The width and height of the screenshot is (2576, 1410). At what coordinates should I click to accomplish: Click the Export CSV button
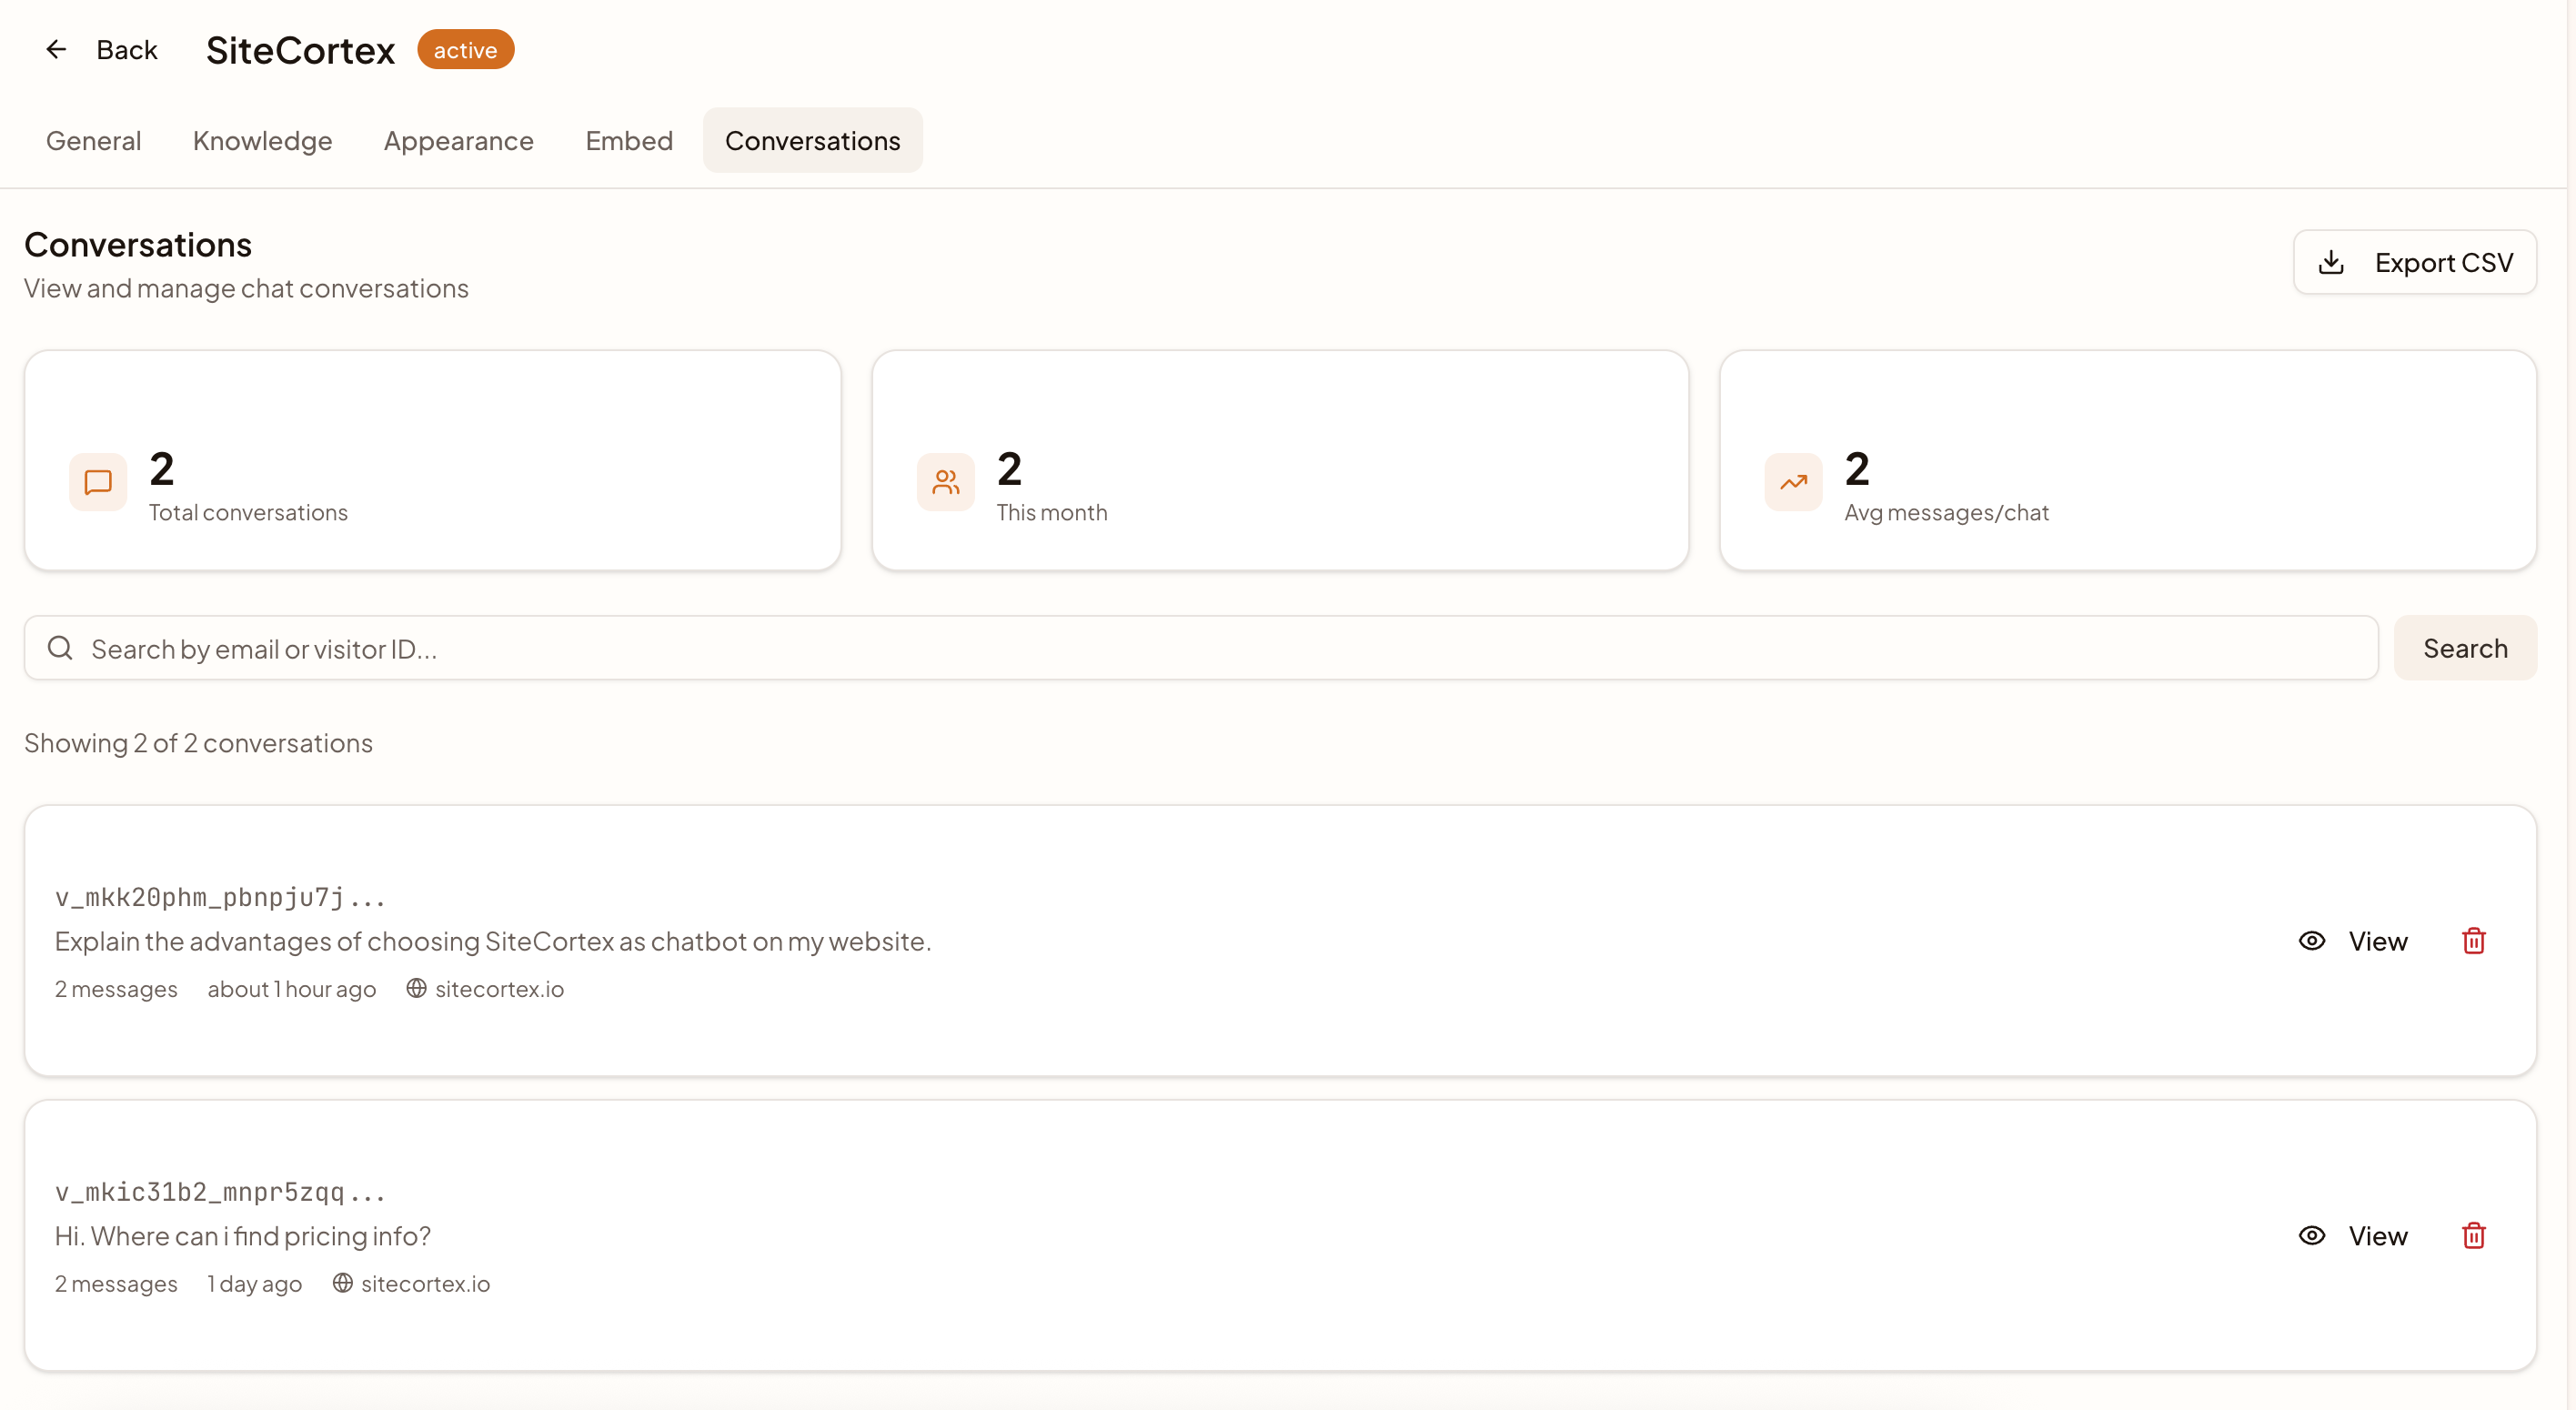(x=2415, y=262)
